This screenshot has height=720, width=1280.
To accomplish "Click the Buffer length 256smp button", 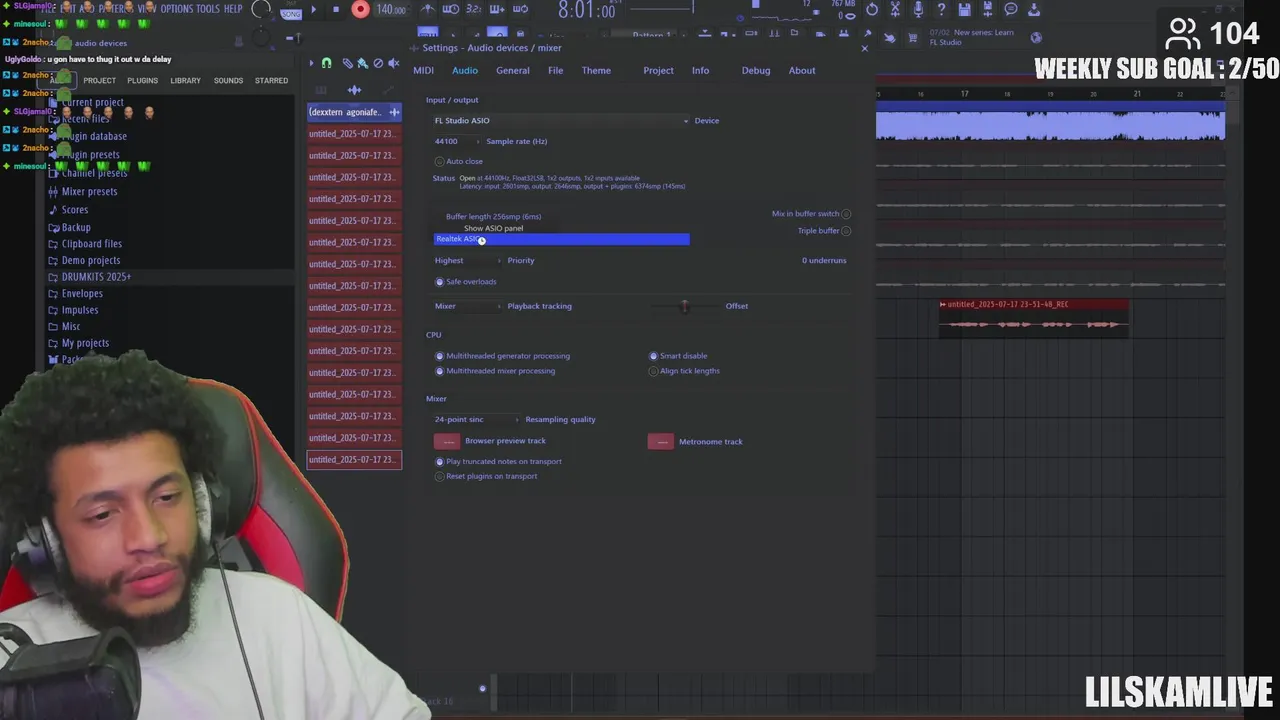I will (x=493, y=217).
